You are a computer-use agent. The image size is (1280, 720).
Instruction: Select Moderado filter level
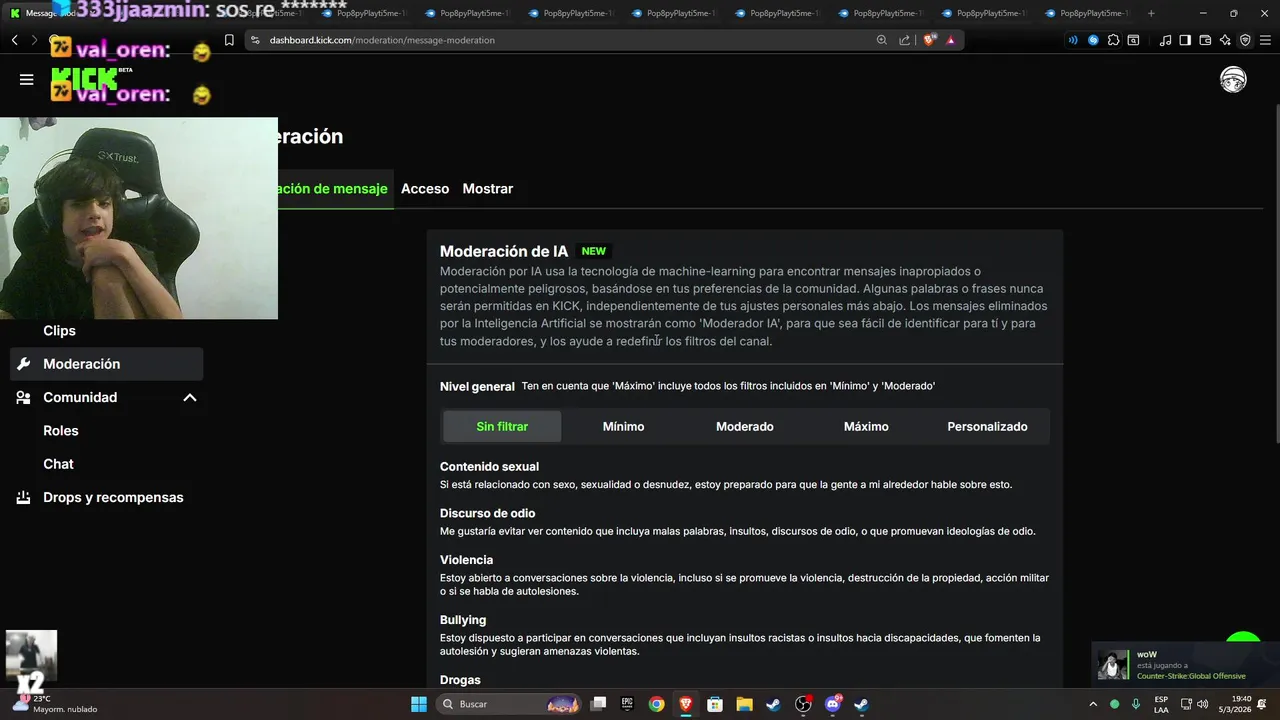745,426
